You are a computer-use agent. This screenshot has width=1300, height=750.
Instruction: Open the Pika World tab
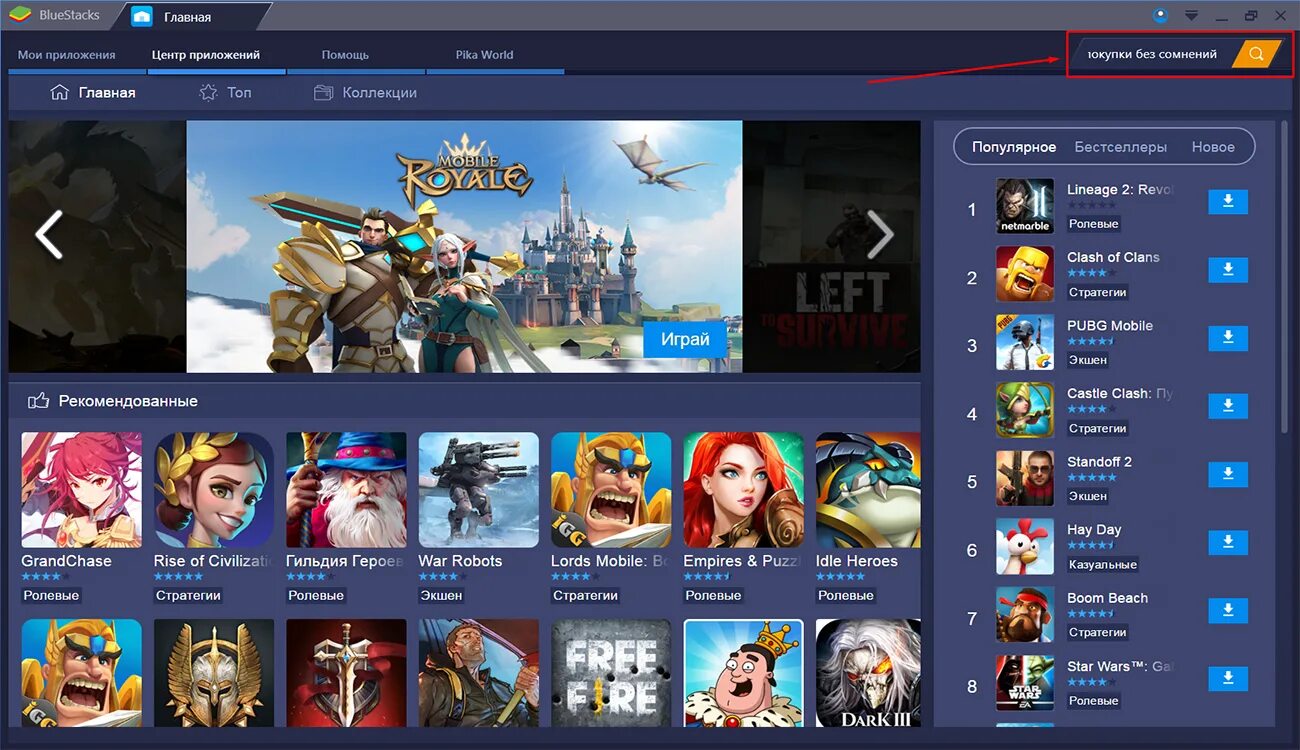coord(484,55)
